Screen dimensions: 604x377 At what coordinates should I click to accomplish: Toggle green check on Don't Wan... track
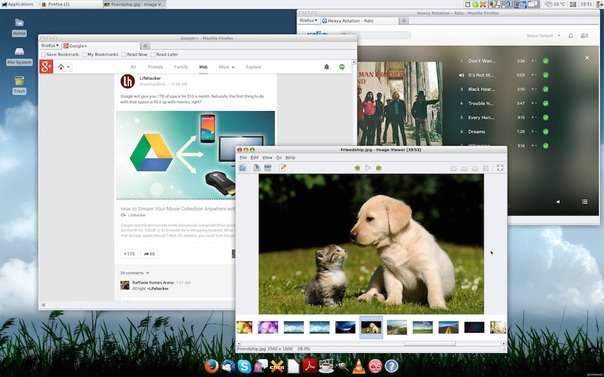545,61
